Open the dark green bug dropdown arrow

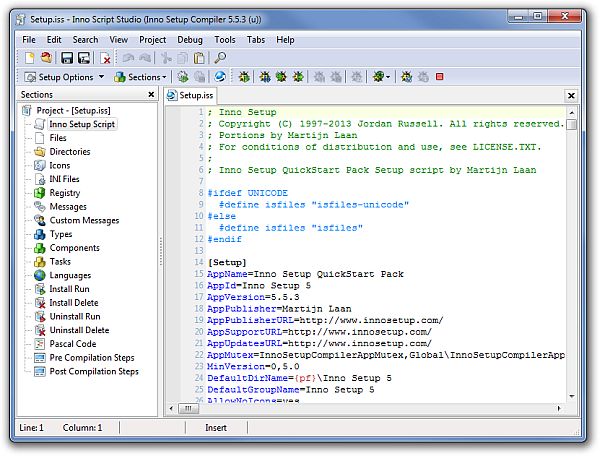tap(388, 77)
